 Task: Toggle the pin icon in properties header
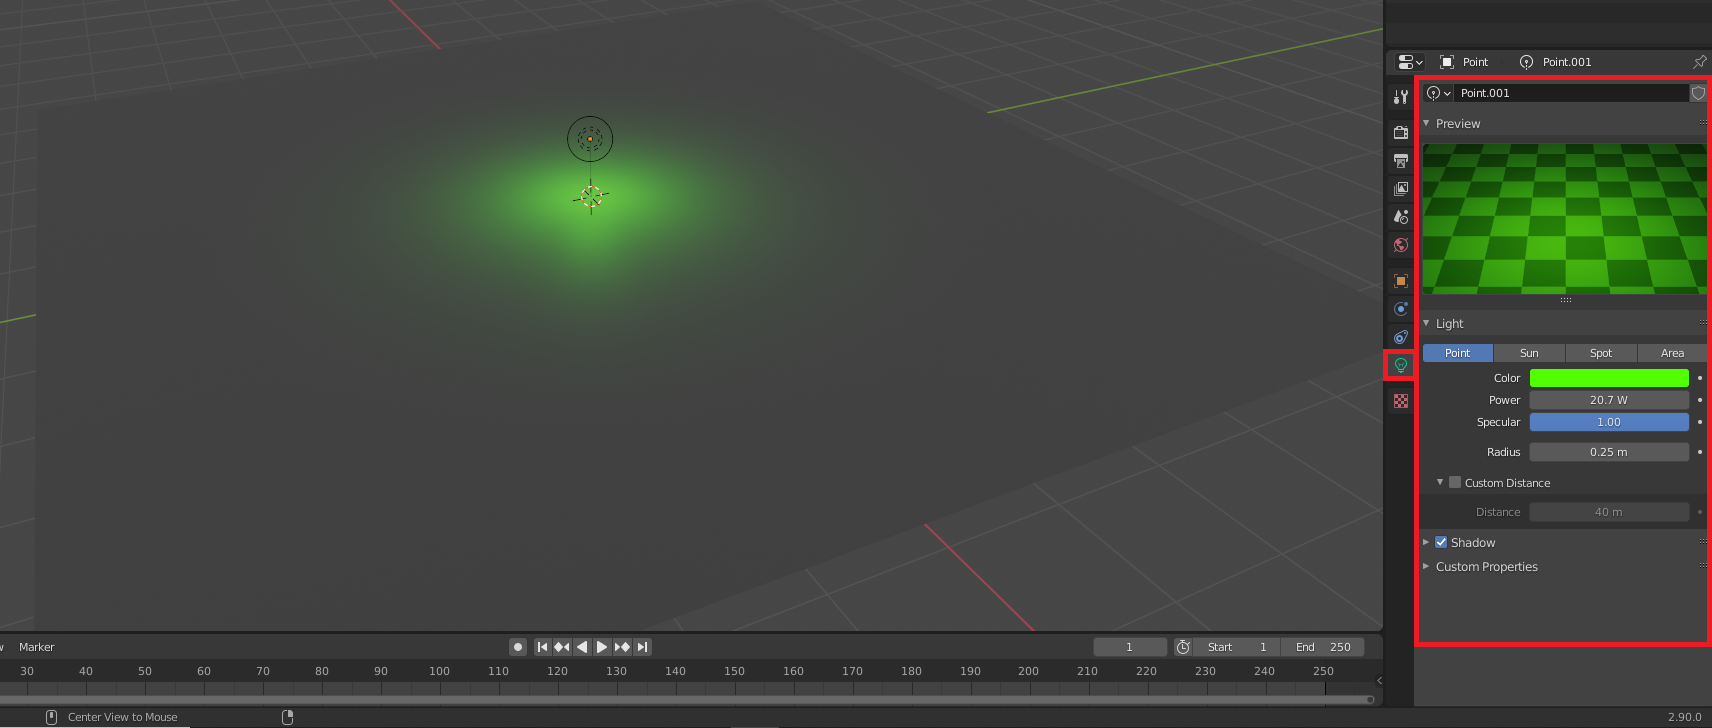point(1699,62)
